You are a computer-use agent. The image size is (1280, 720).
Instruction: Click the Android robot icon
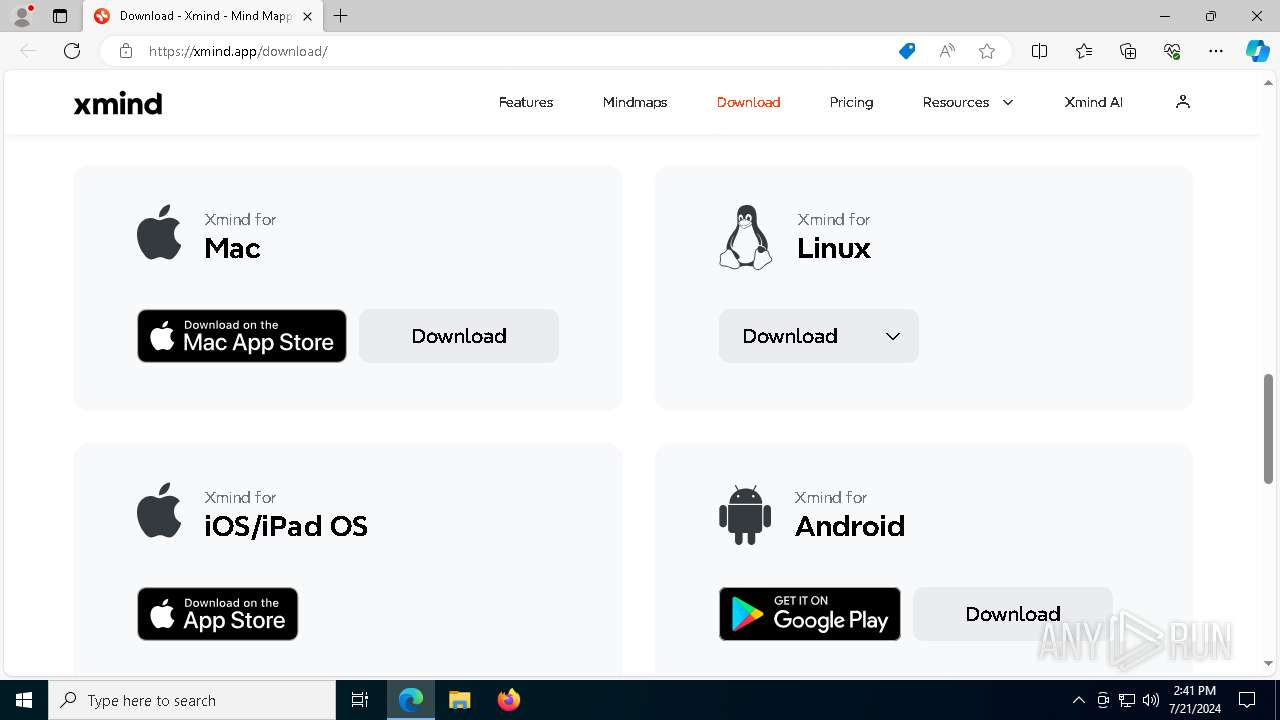745,515
